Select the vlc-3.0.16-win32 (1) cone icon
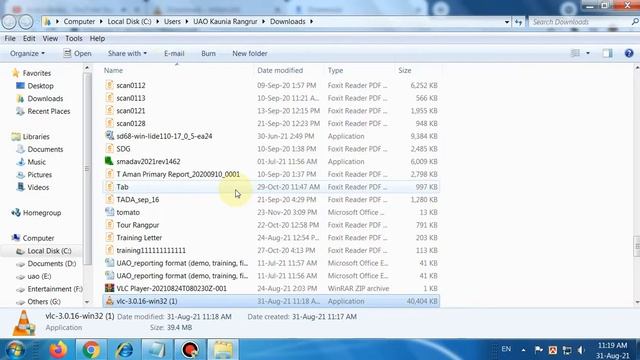The image size is (640, 360). click(109, 300)
